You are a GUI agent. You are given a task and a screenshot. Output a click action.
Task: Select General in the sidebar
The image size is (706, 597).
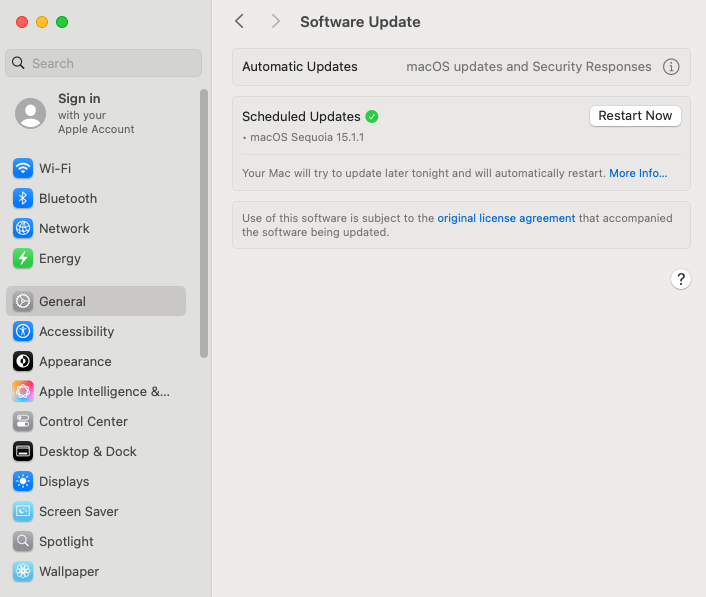pos(96,301)
